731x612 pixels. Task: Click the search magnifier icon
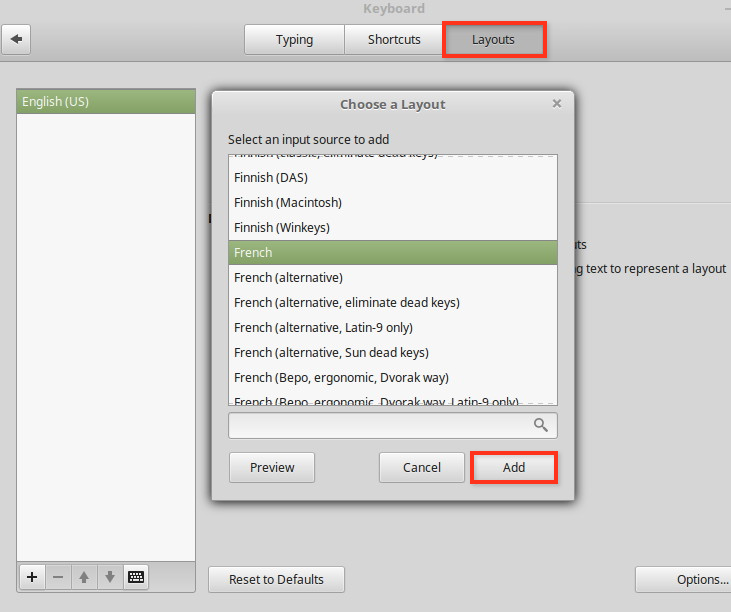click(541, 425)
